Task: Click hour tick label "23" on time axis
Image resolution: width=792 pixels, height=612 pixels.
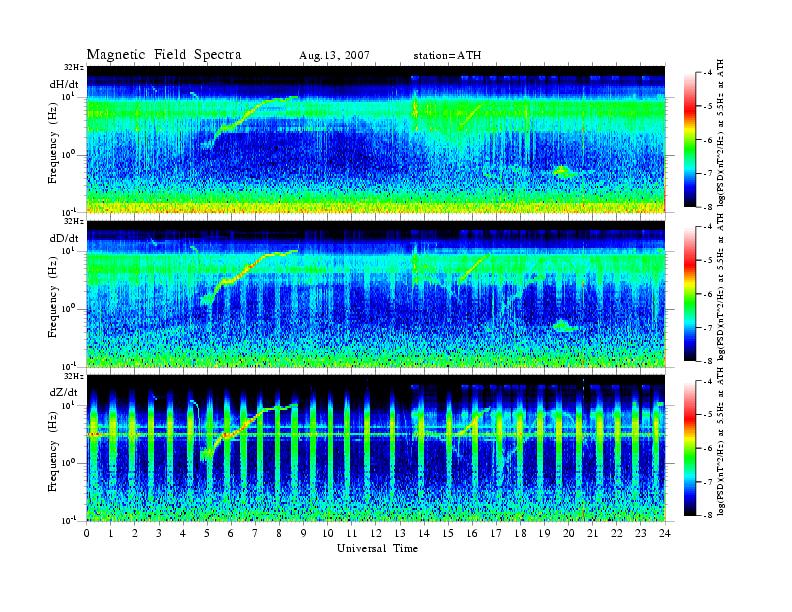Action: [x=641, y=534]
